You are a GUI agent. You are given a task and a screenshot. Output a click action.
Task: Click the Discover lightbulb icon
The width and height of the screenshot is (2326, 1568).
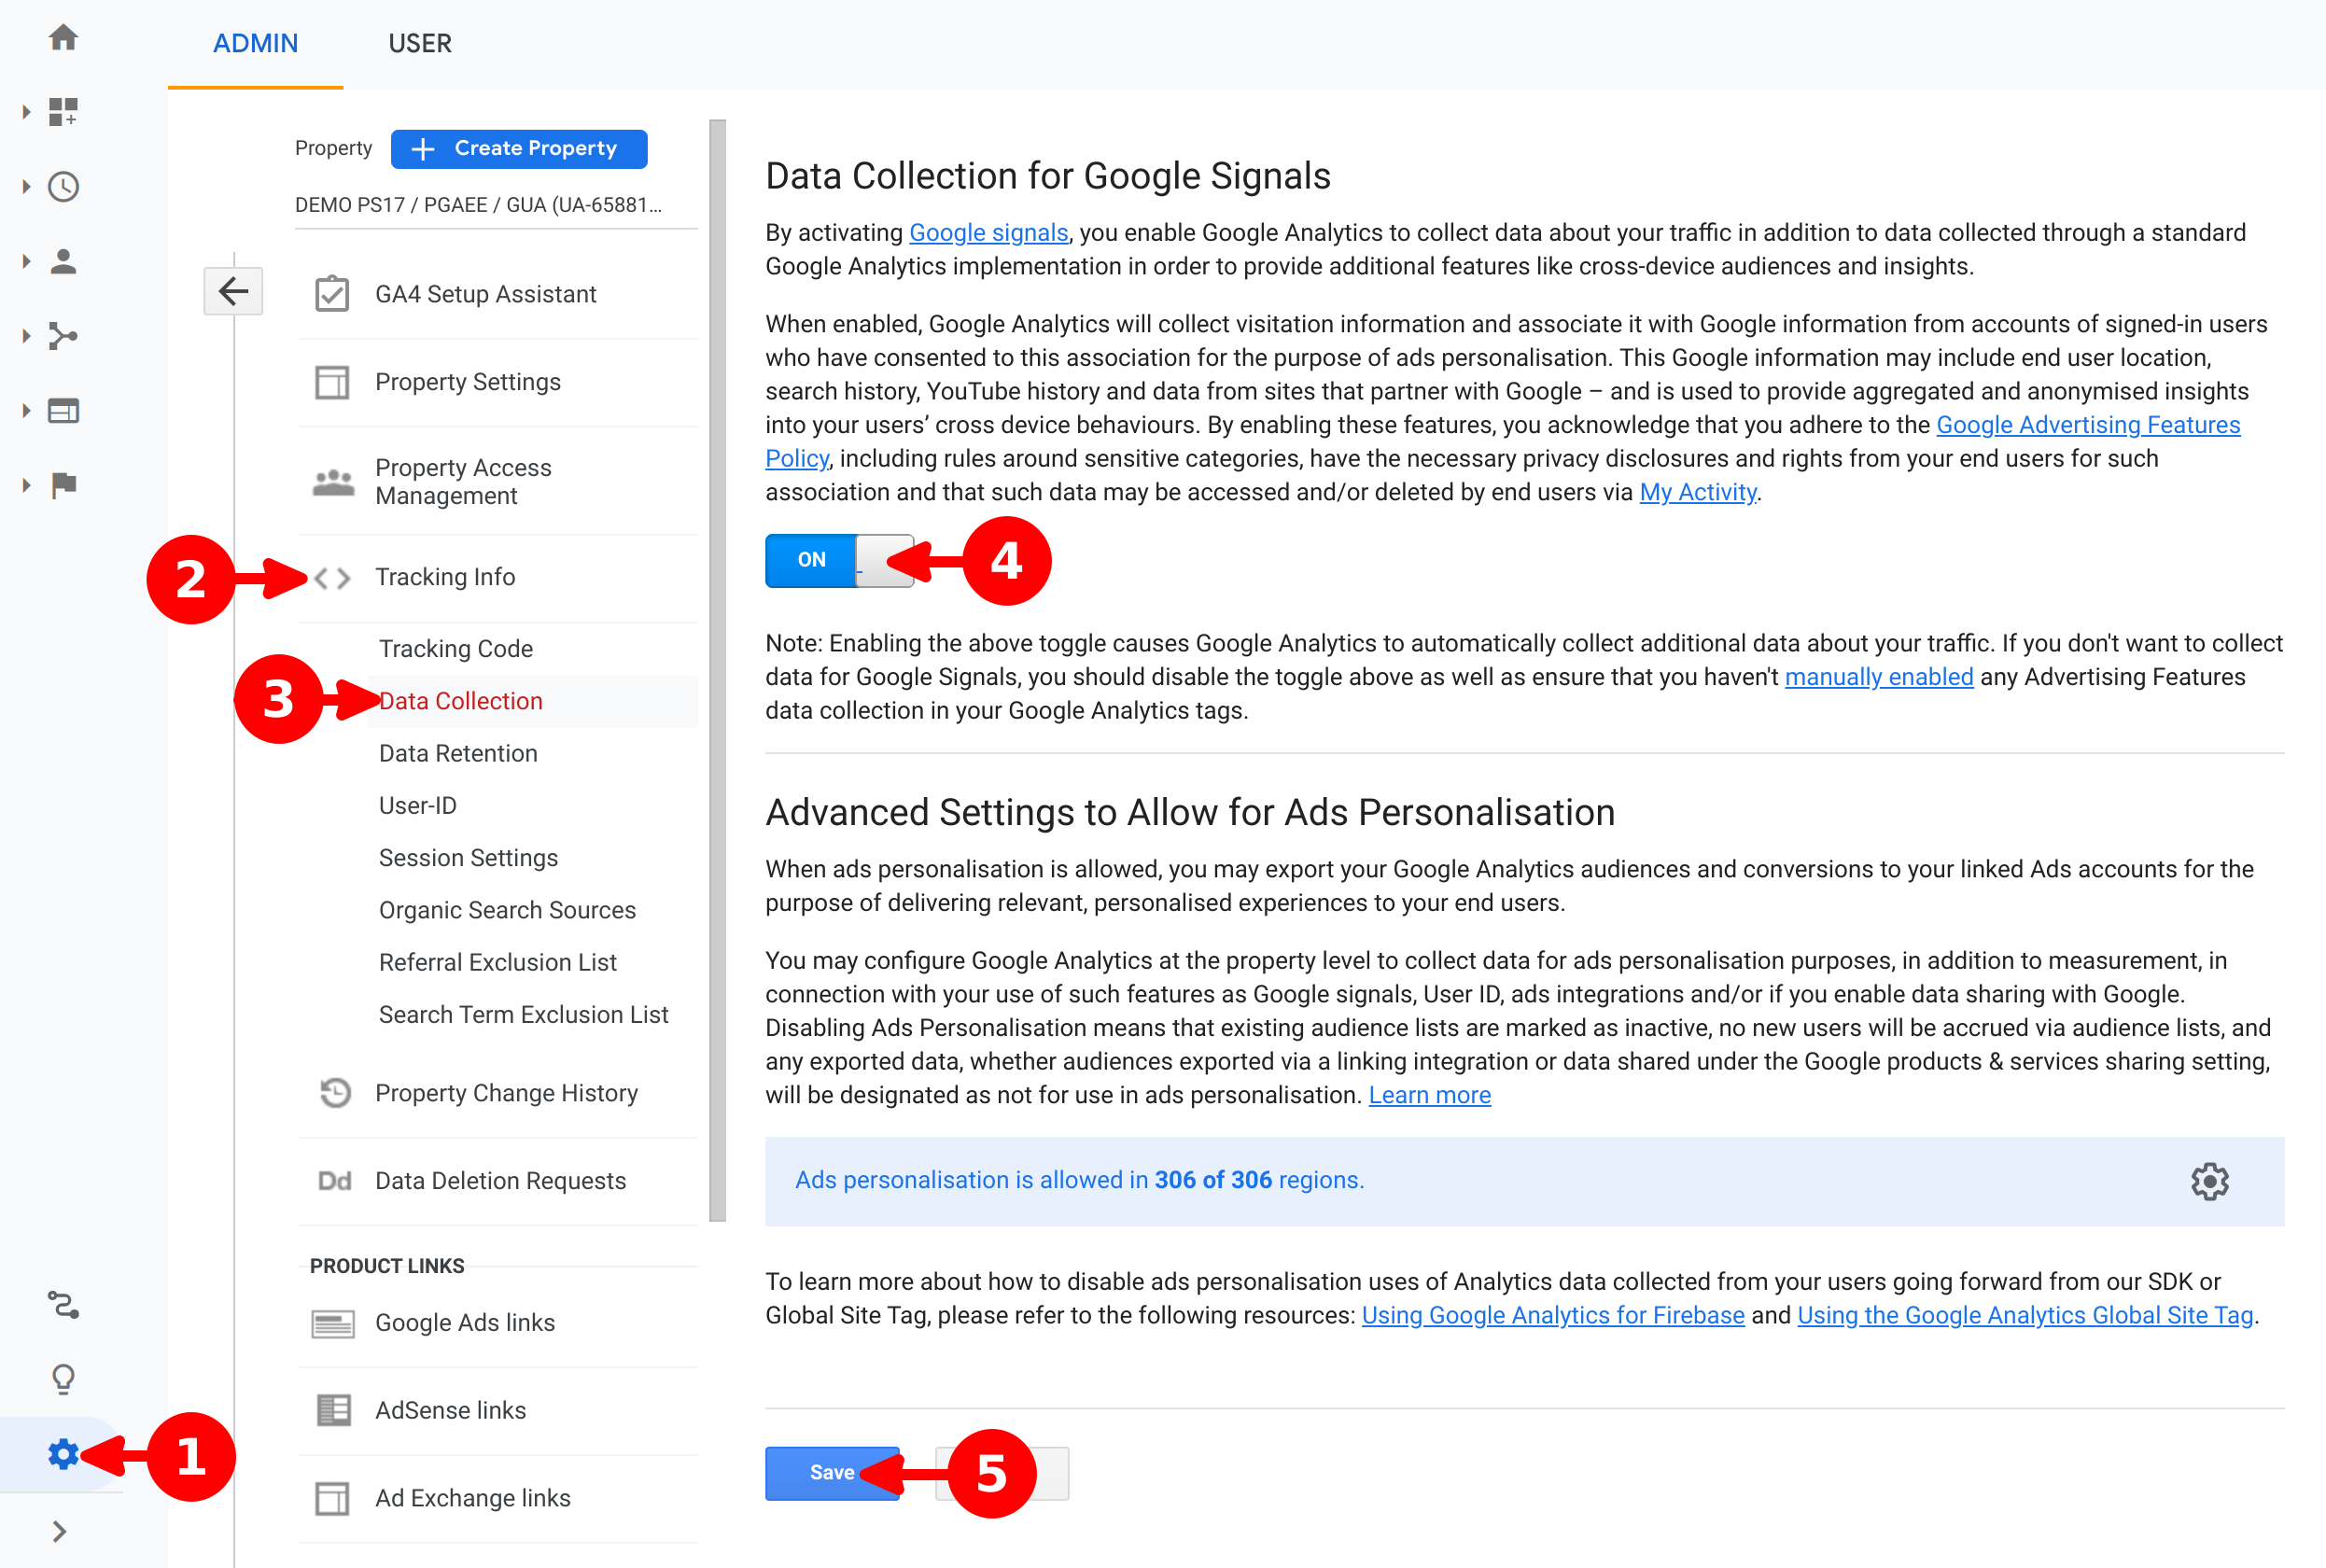(x=63, y=1379)
